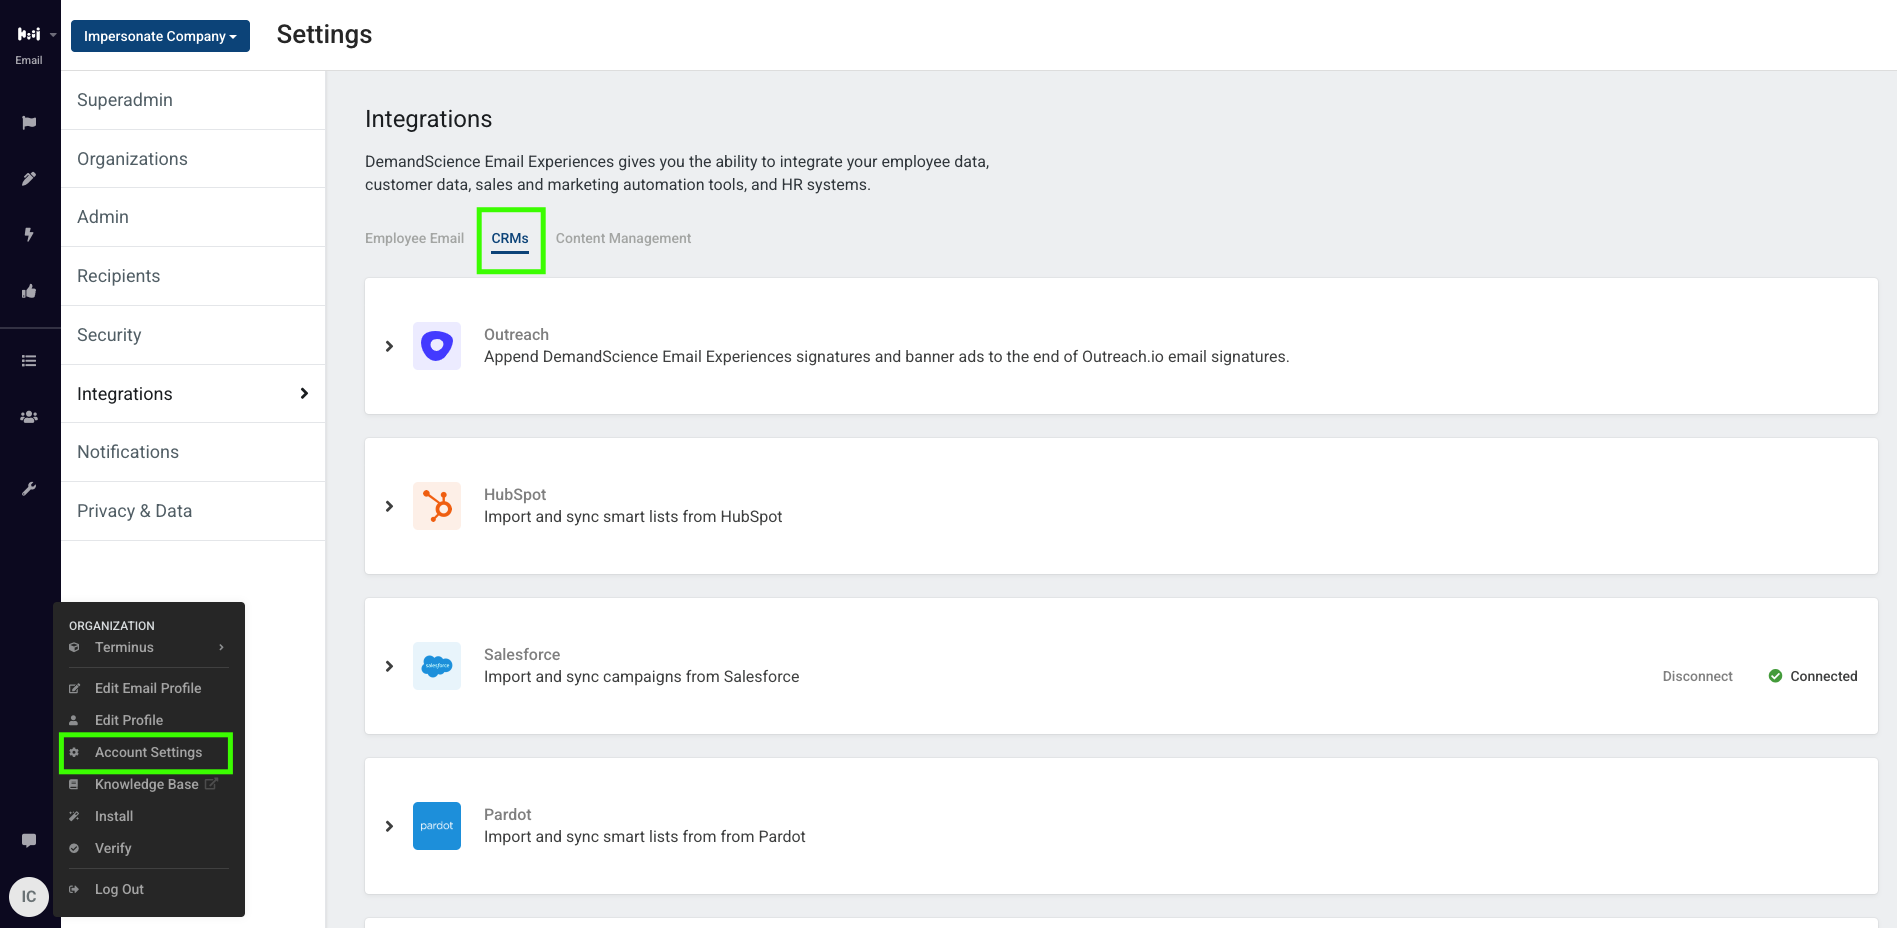Image resolution: width=1897 pixels, height=928 pixels.
Task: Open the Privacy & Data settings section
Action: (x=193, y=511)
